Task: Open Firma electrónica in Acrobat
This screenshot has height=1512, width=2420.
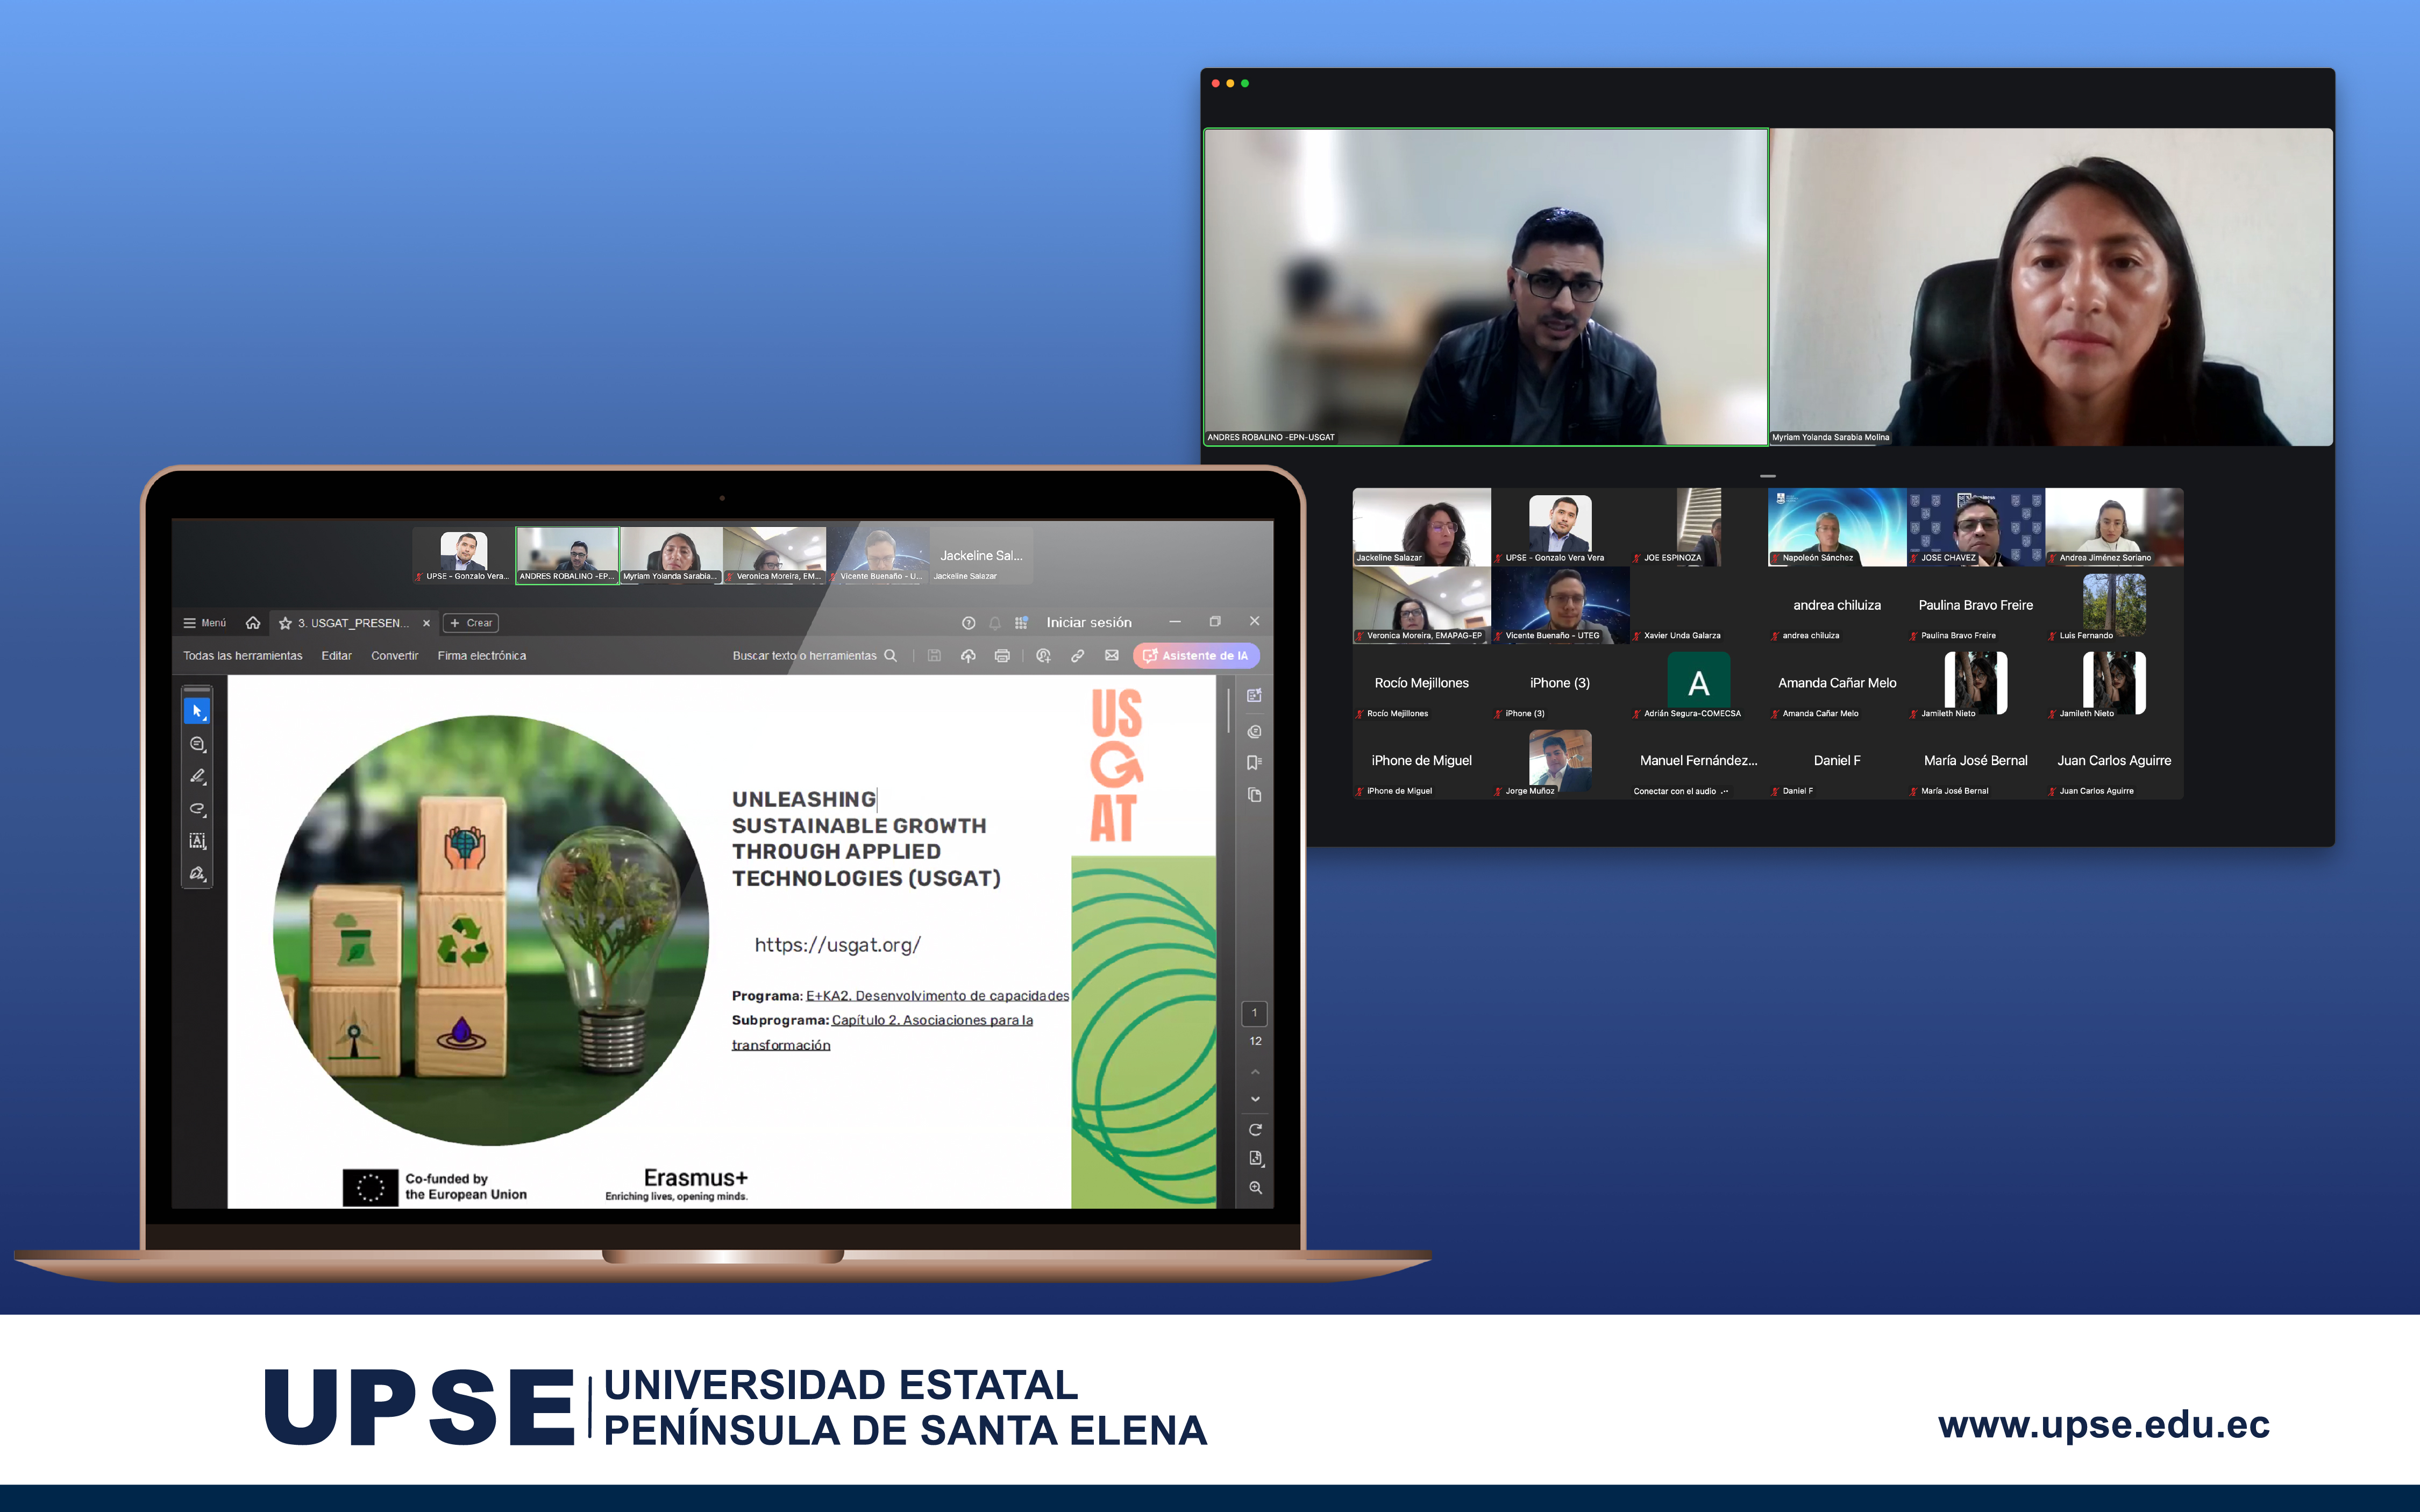Action: click(481, 656)
